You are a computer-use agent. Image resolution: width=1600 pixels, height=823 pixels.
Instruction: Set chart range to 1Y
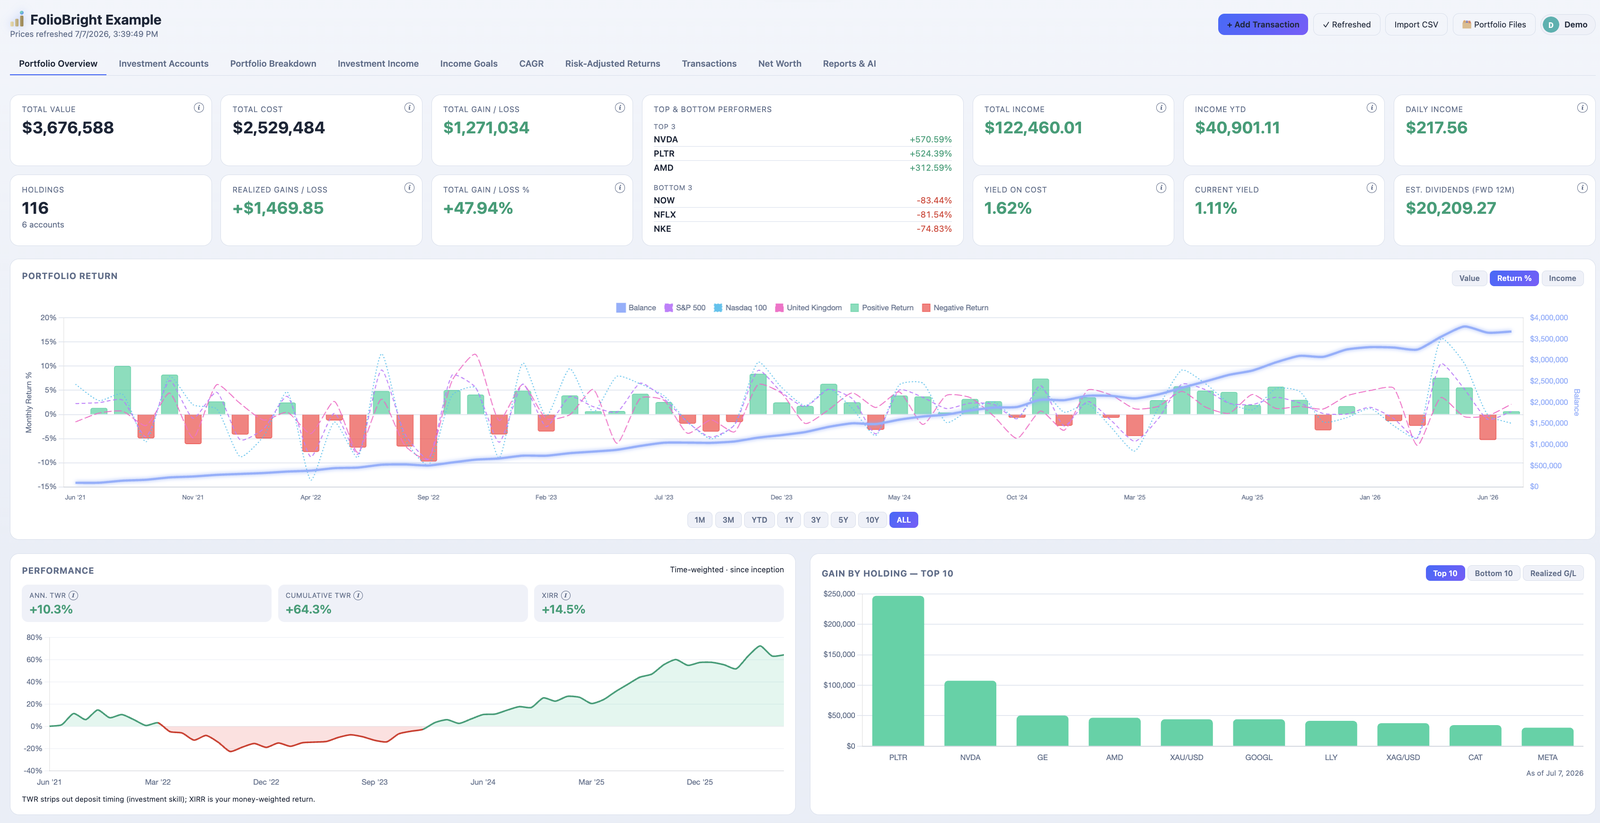click(x=789, y=520)
